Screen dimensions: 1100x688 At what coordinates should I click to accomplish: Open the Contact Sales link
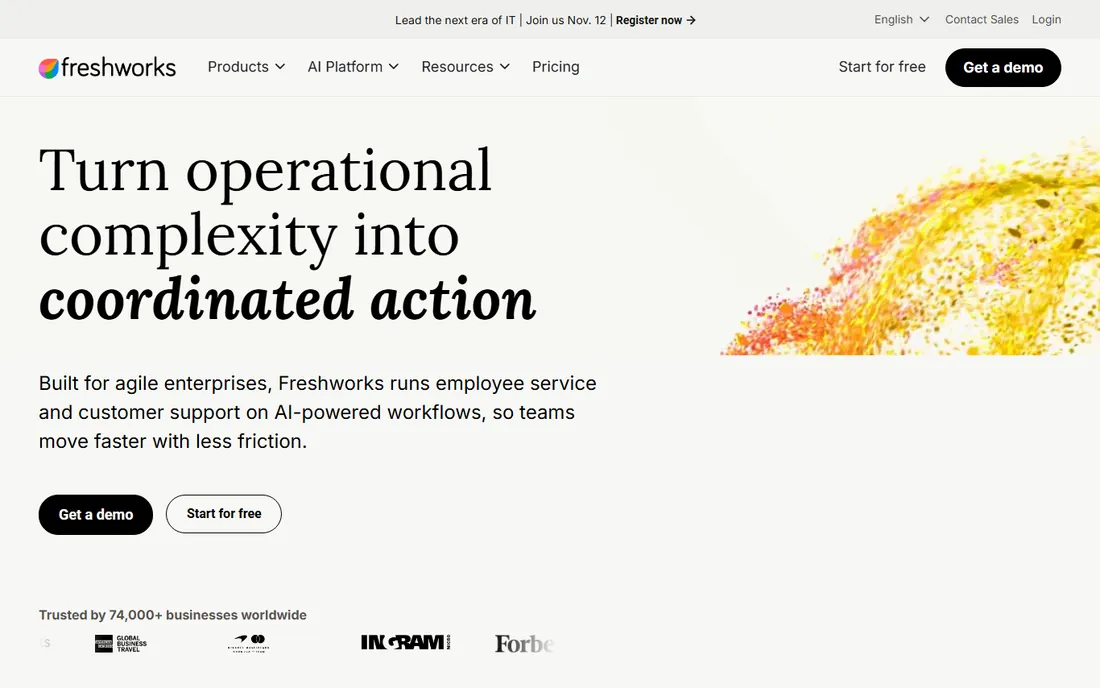[981, 20]
